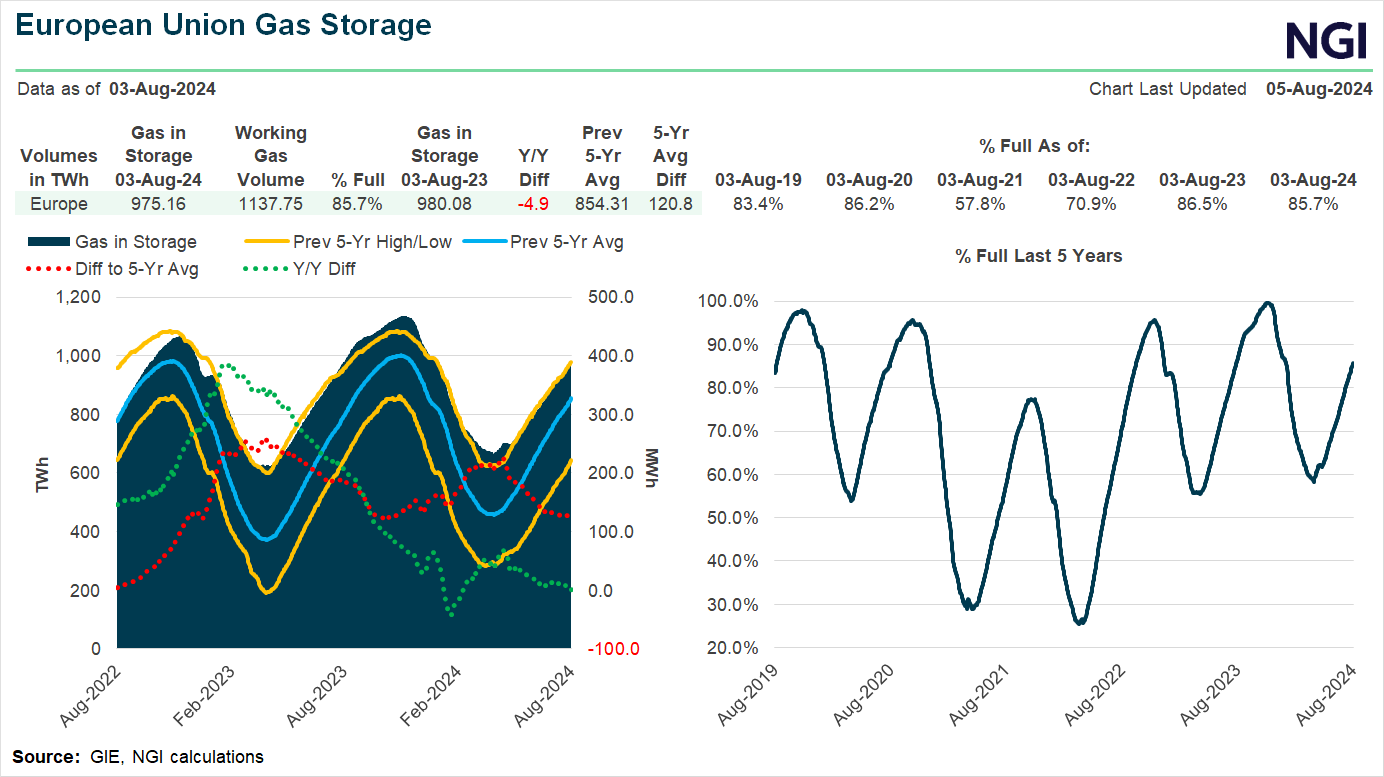The height and width of the screenshot is (777, 1384).
Task: Click the 57.8% value for 03-Aug-21
Action: pyautogui.click(x=980, y=204)
